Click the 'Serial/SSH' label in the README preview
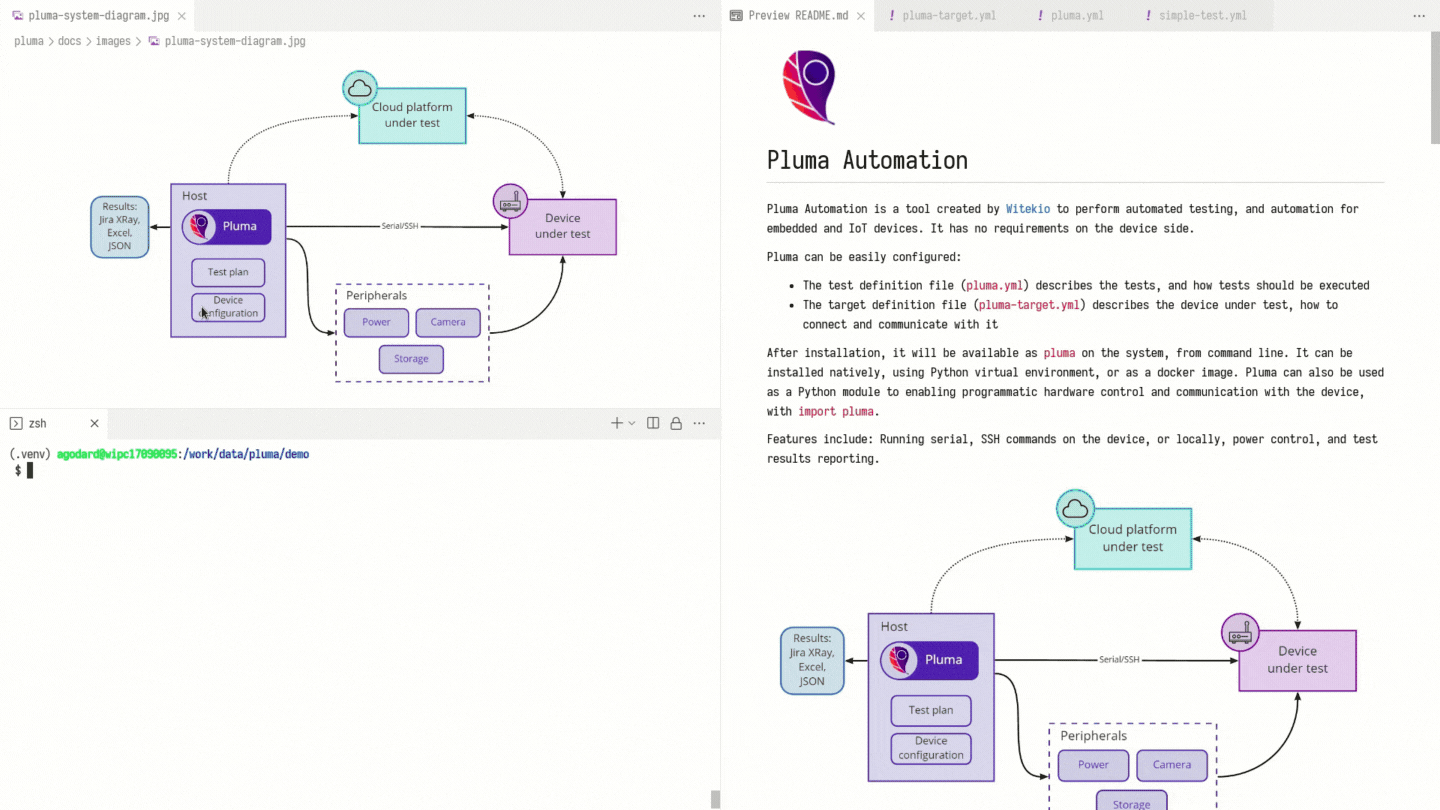Viewport: 1440px width, 810px height. click(1119, 660)
